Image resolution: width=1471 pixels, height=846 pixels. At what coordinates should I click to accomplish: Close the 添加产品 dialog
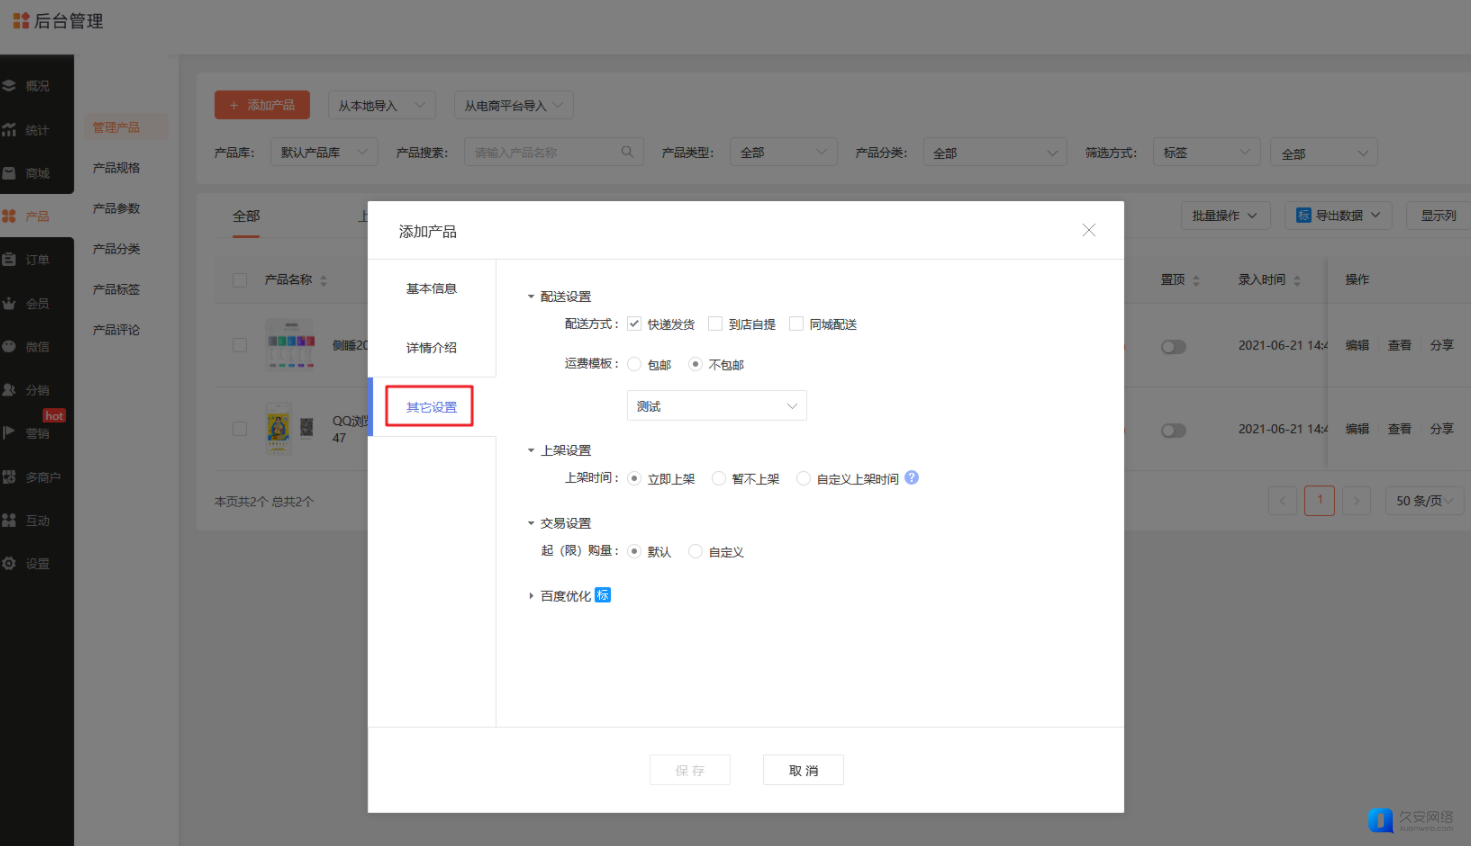(1089, 230)
